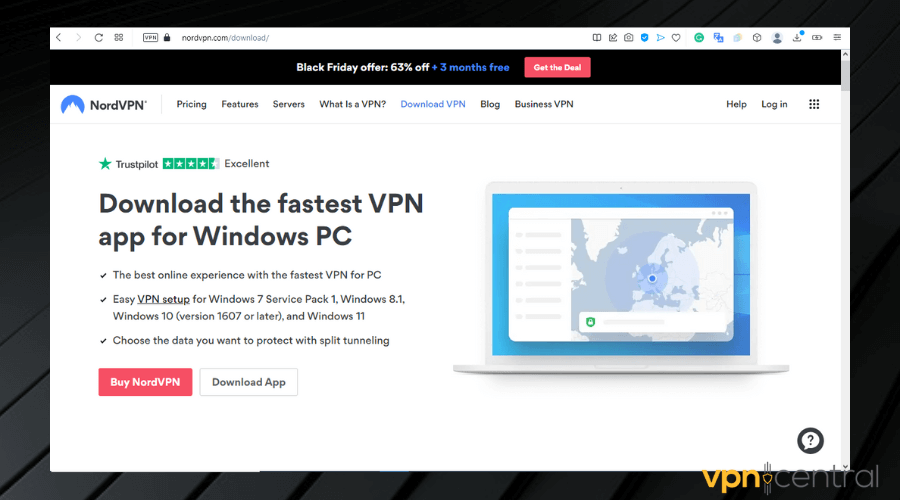Viewport: 900px width, 500px height.
Task: Go to the Servers menu item
Action: coord(288,104)
